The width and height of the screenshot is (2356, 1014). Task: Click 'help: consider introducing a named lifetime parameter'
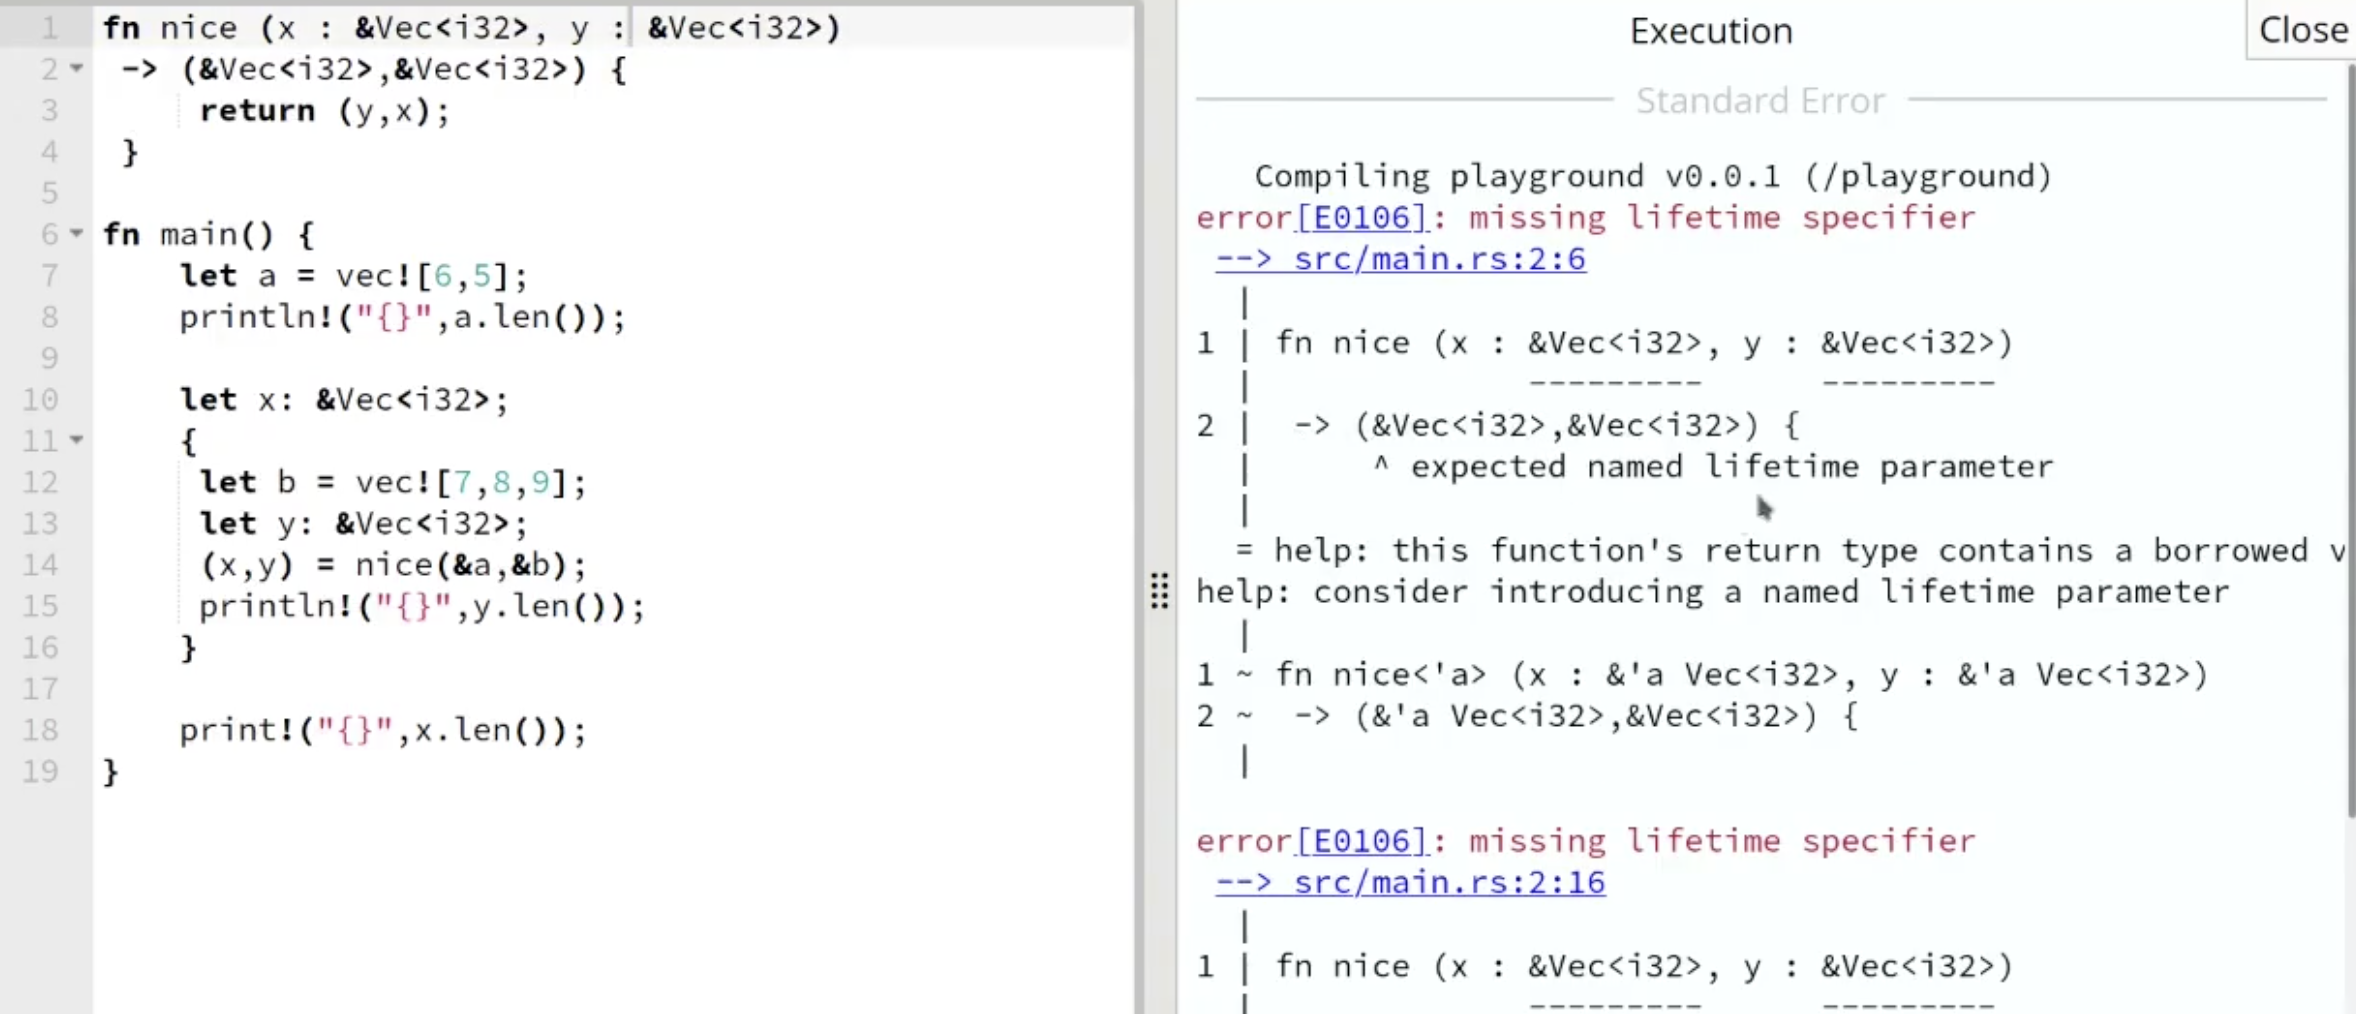(1713, 592)
